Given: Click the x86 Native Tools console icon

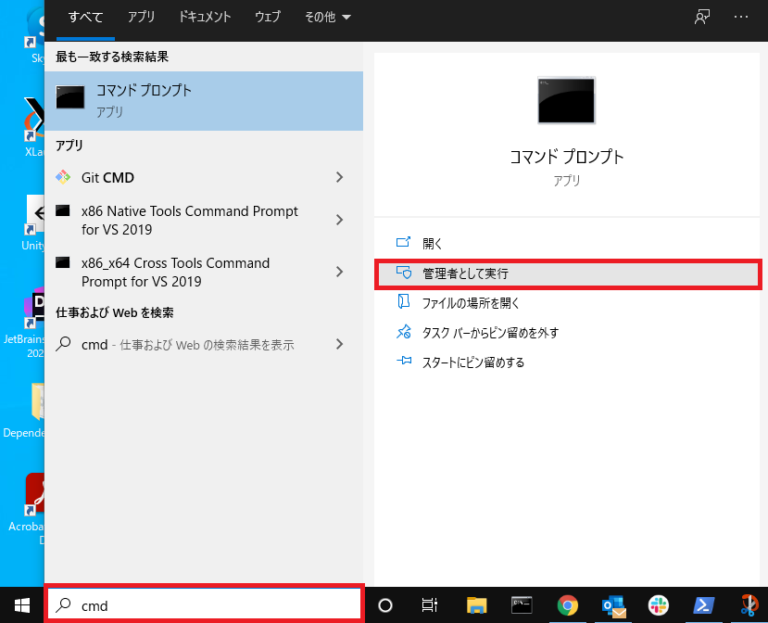Looking at the screenshot, I should 63,211.
